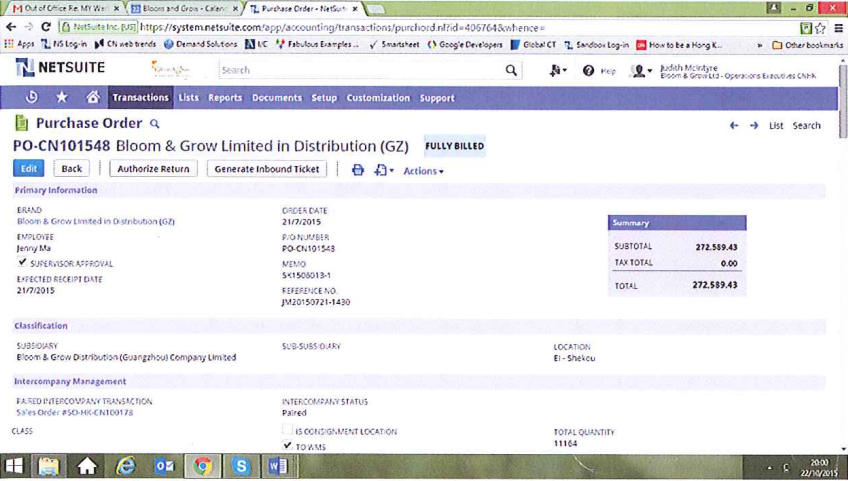The width and height of the screenshot is (848, 481).
Task: Reload the page in Chrome
Action: pyautogui.click(x=46, y=27)
